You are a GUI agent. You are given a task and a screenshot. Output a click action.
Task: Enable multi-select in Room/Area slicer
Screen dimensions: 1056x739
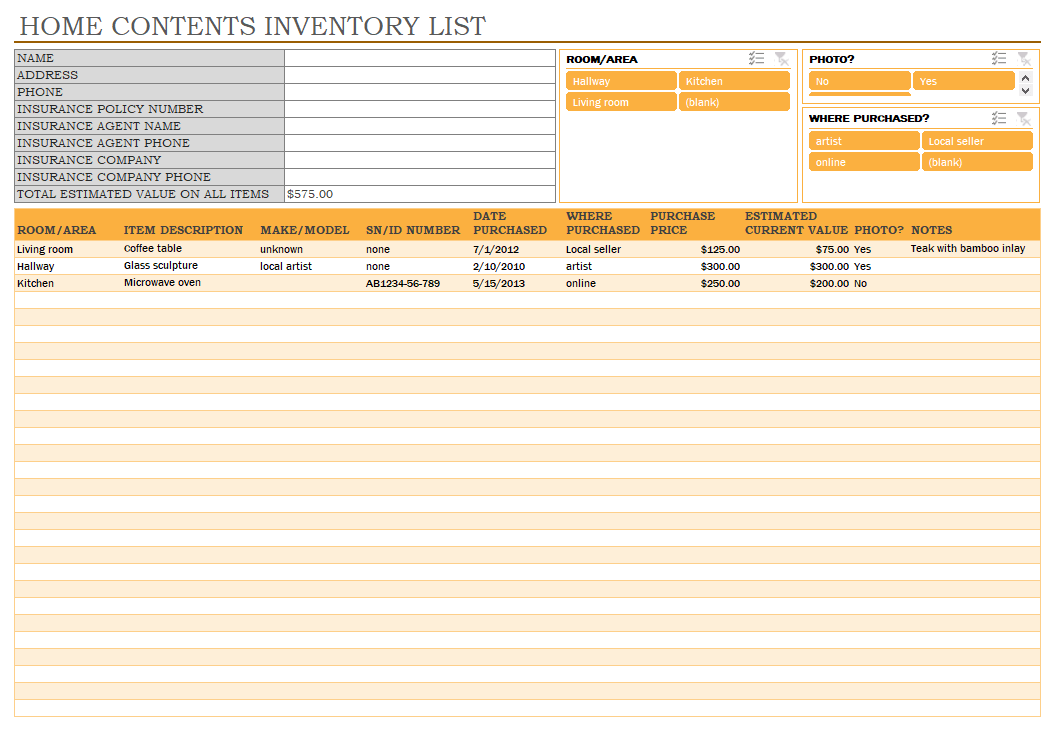click(757, 59)
